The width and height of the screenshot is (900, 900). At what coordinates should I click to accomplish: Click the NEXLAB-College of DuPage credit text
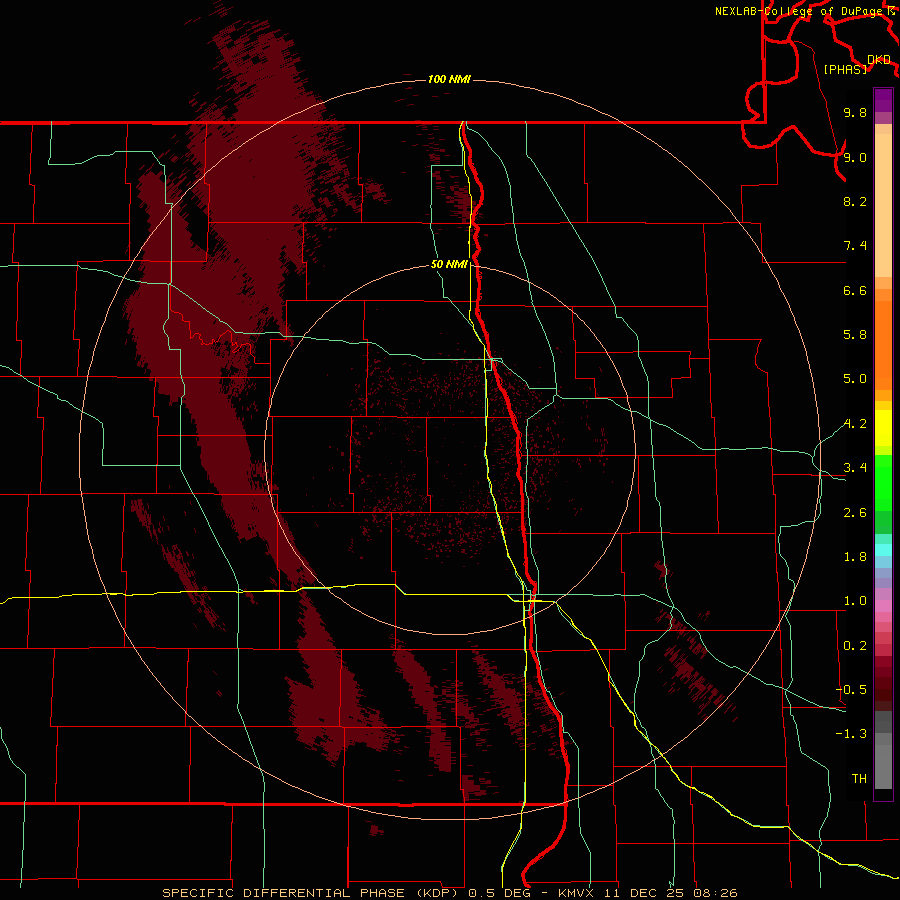point(798,11)
